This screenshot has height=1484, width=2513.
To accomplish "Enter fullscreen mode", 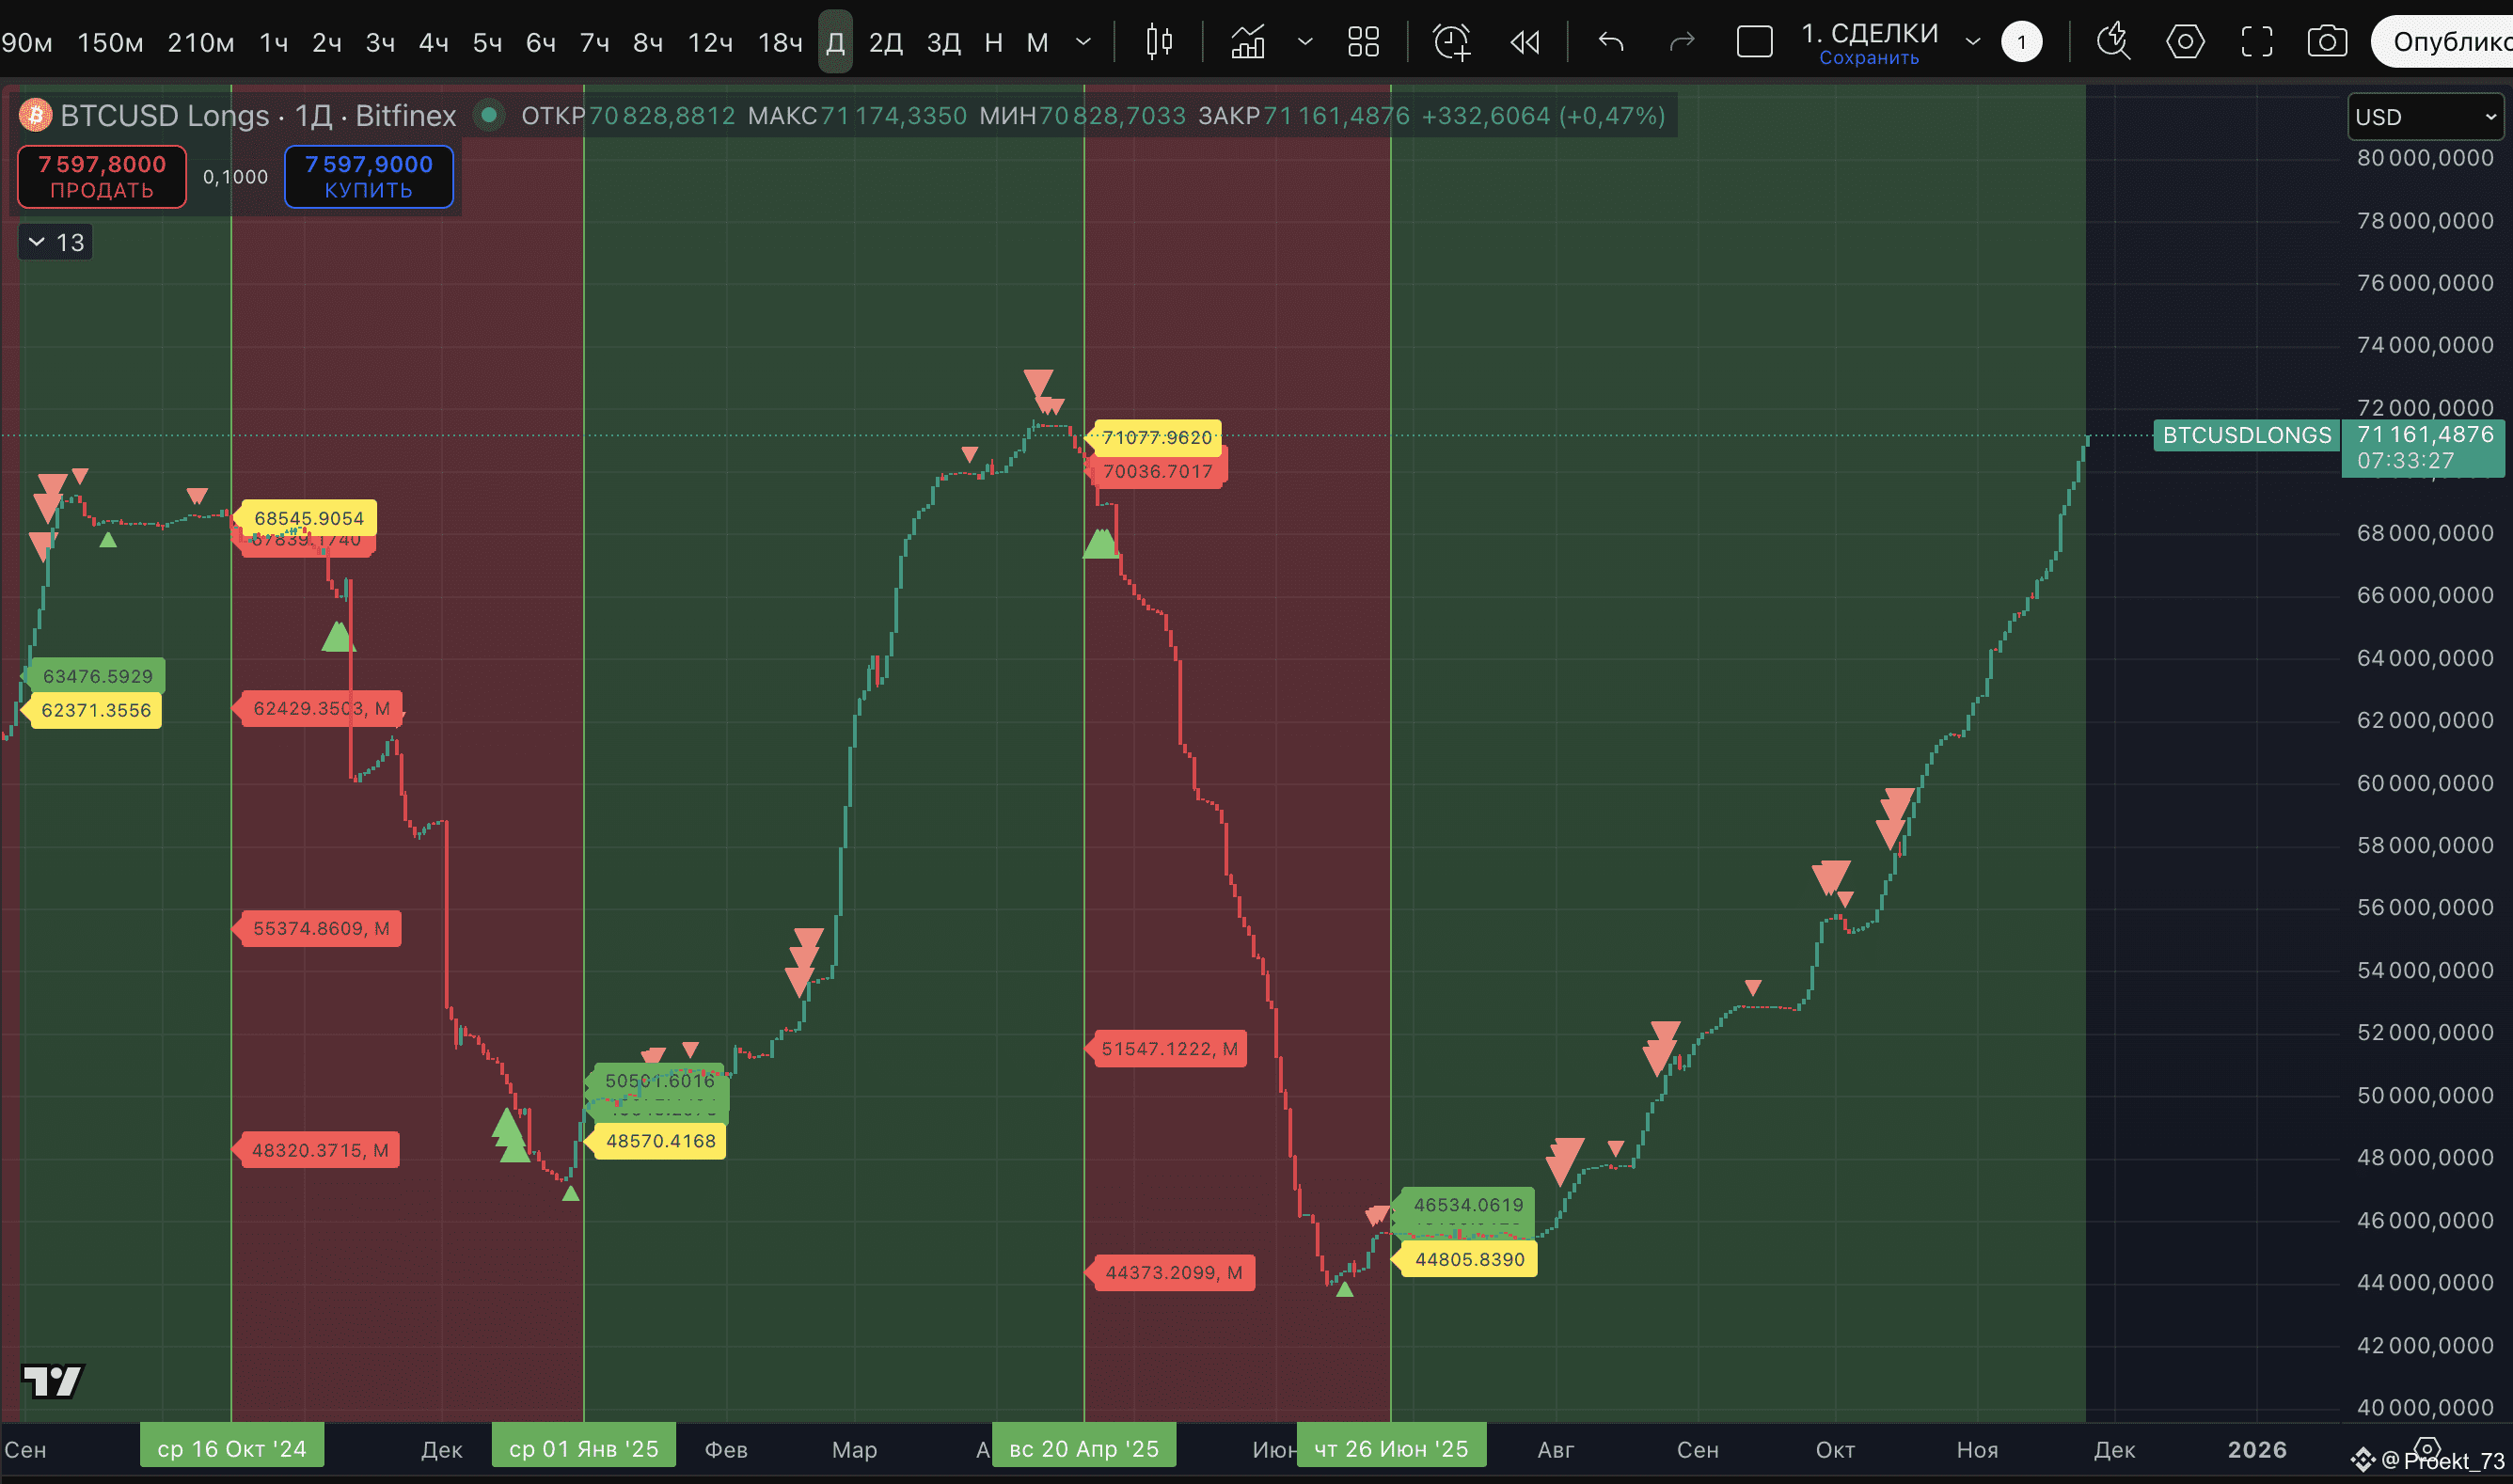I will (2257, 42).
